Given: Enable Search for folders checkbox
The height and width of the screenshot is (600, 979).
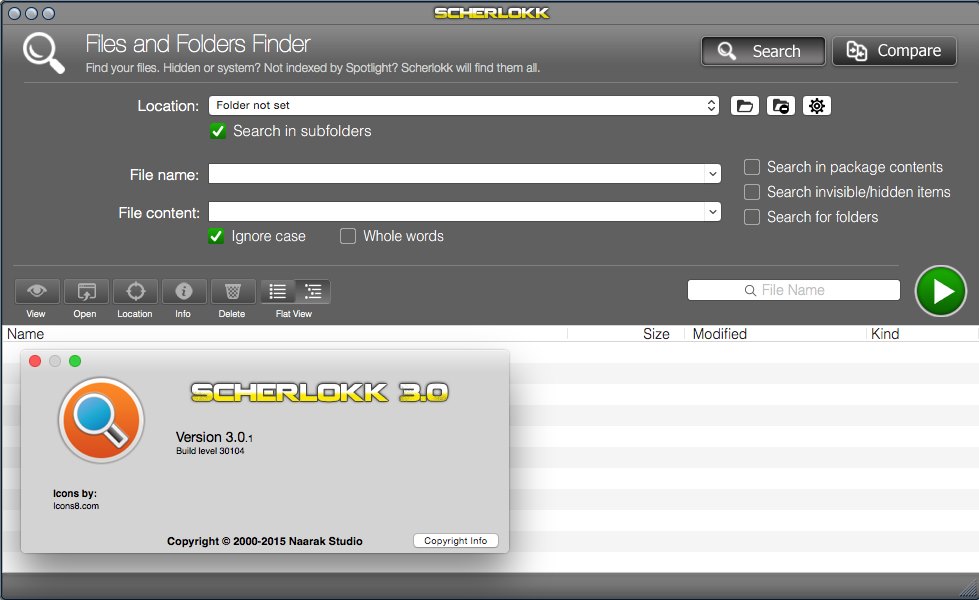Looking at the screenshot, I should click(752, 217).
